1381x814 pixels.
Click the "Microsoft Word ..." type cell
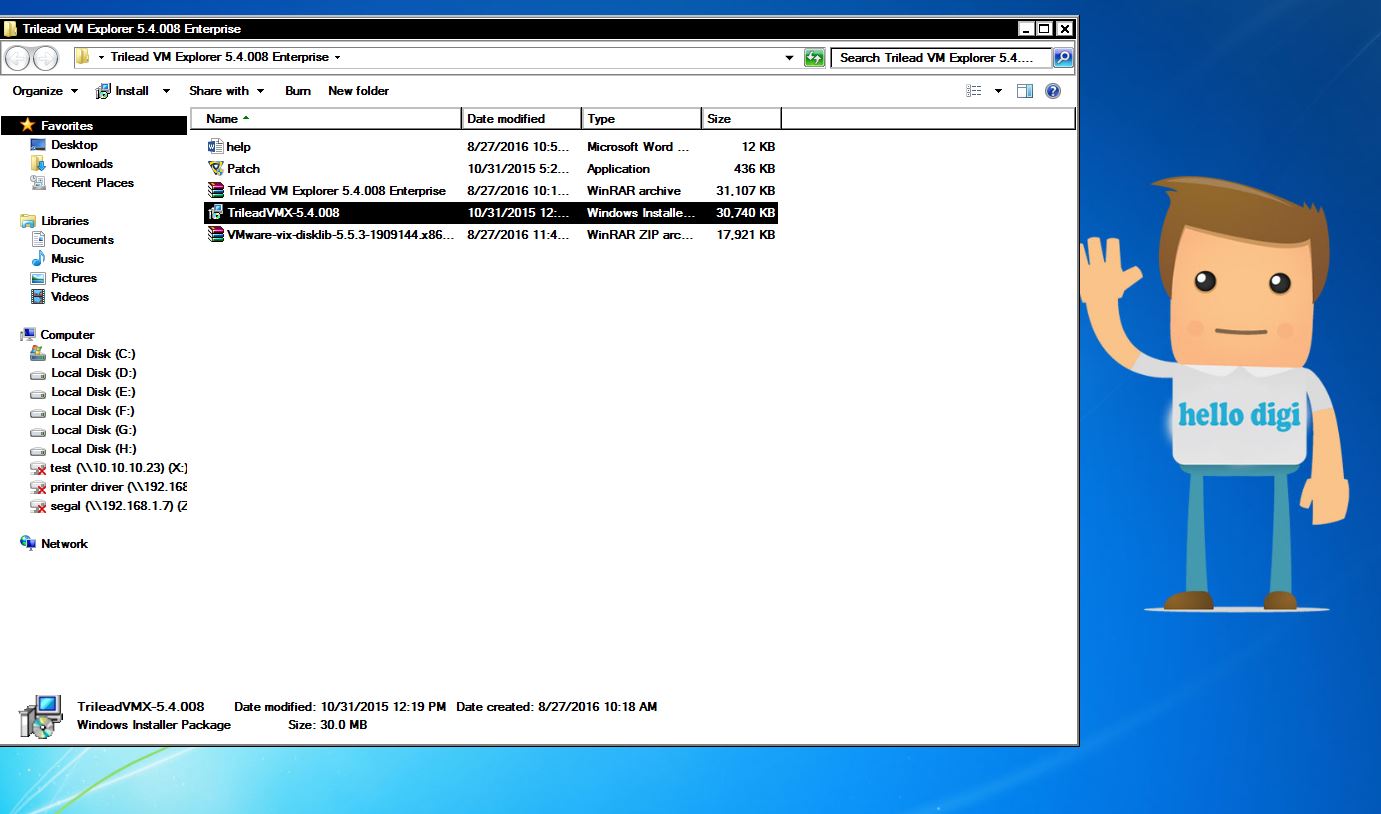[637, 147]
